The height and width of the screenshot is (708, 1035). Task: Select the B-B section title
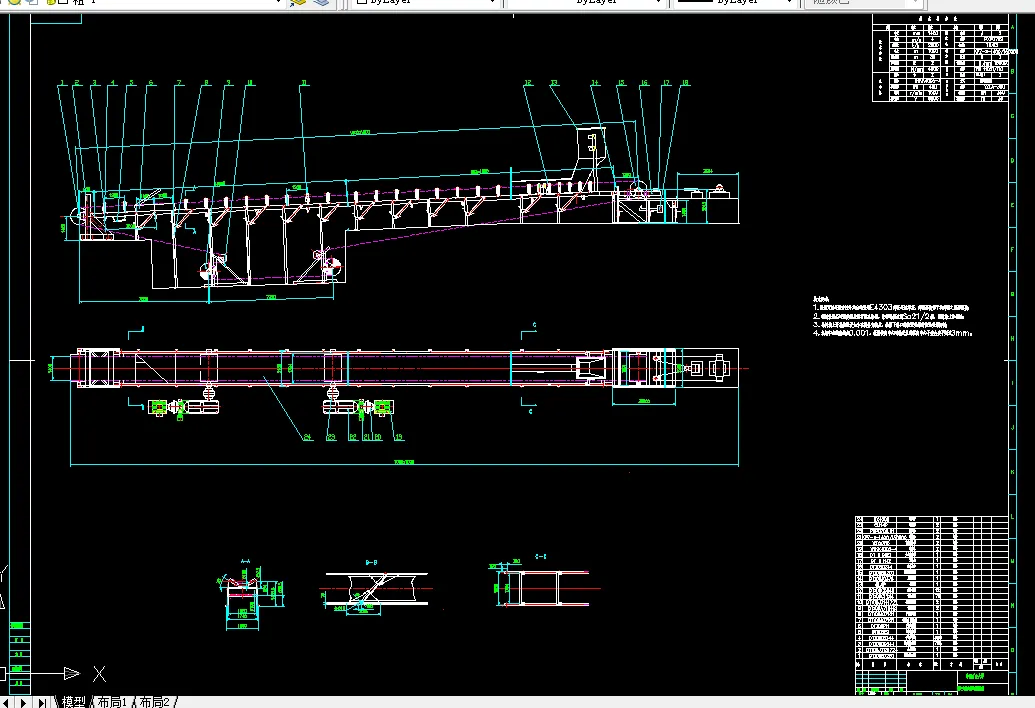[x=372, y=562]
